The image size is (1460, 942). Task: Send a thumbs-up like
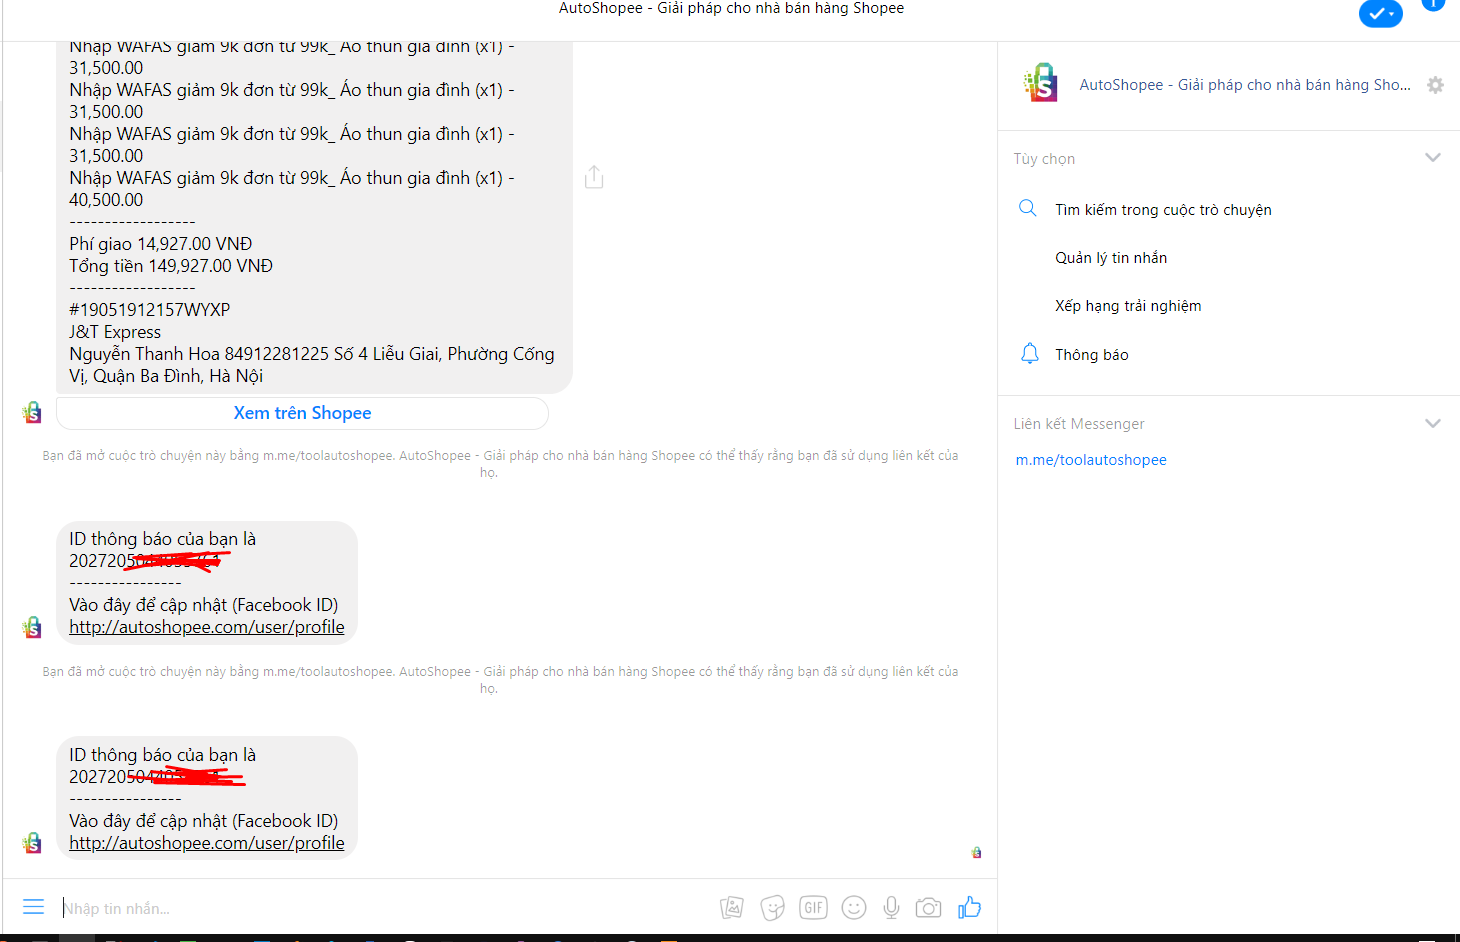point(969,907)
